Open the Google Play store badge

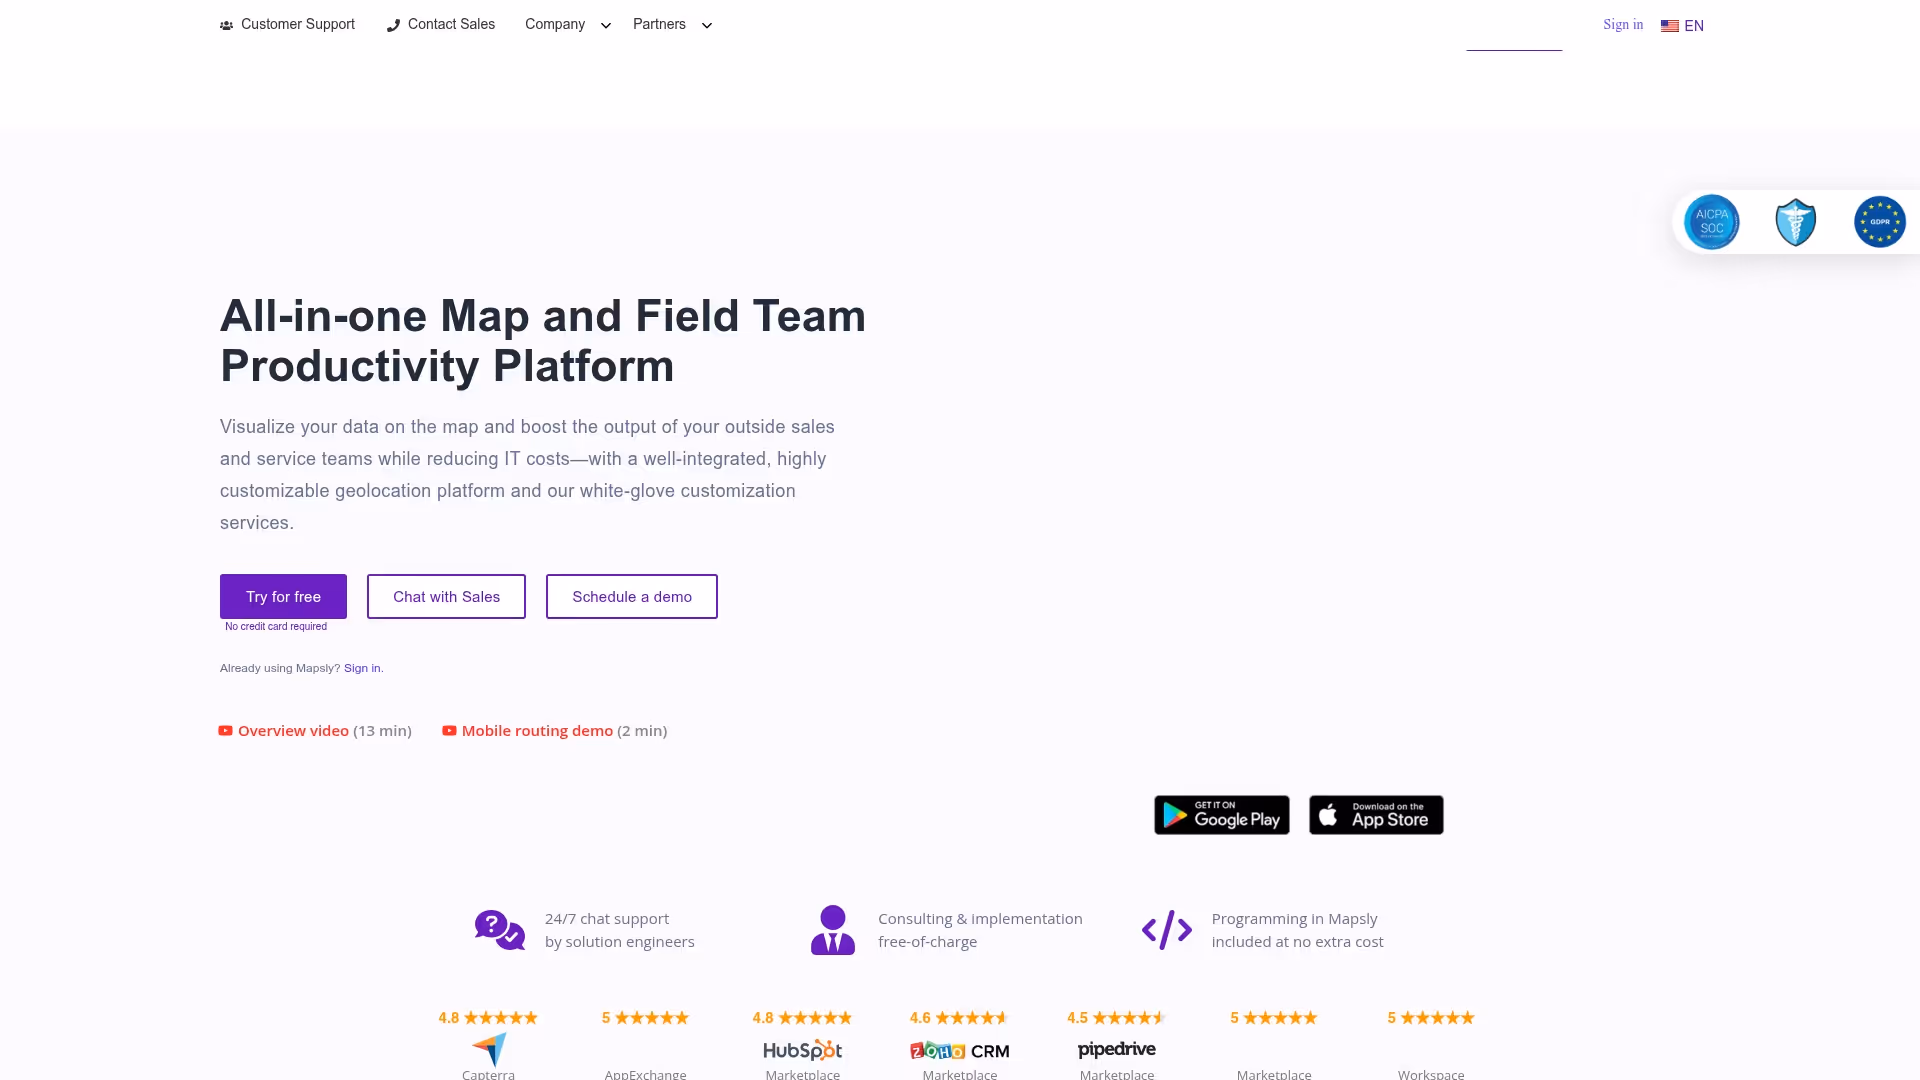click(1221, 815)
